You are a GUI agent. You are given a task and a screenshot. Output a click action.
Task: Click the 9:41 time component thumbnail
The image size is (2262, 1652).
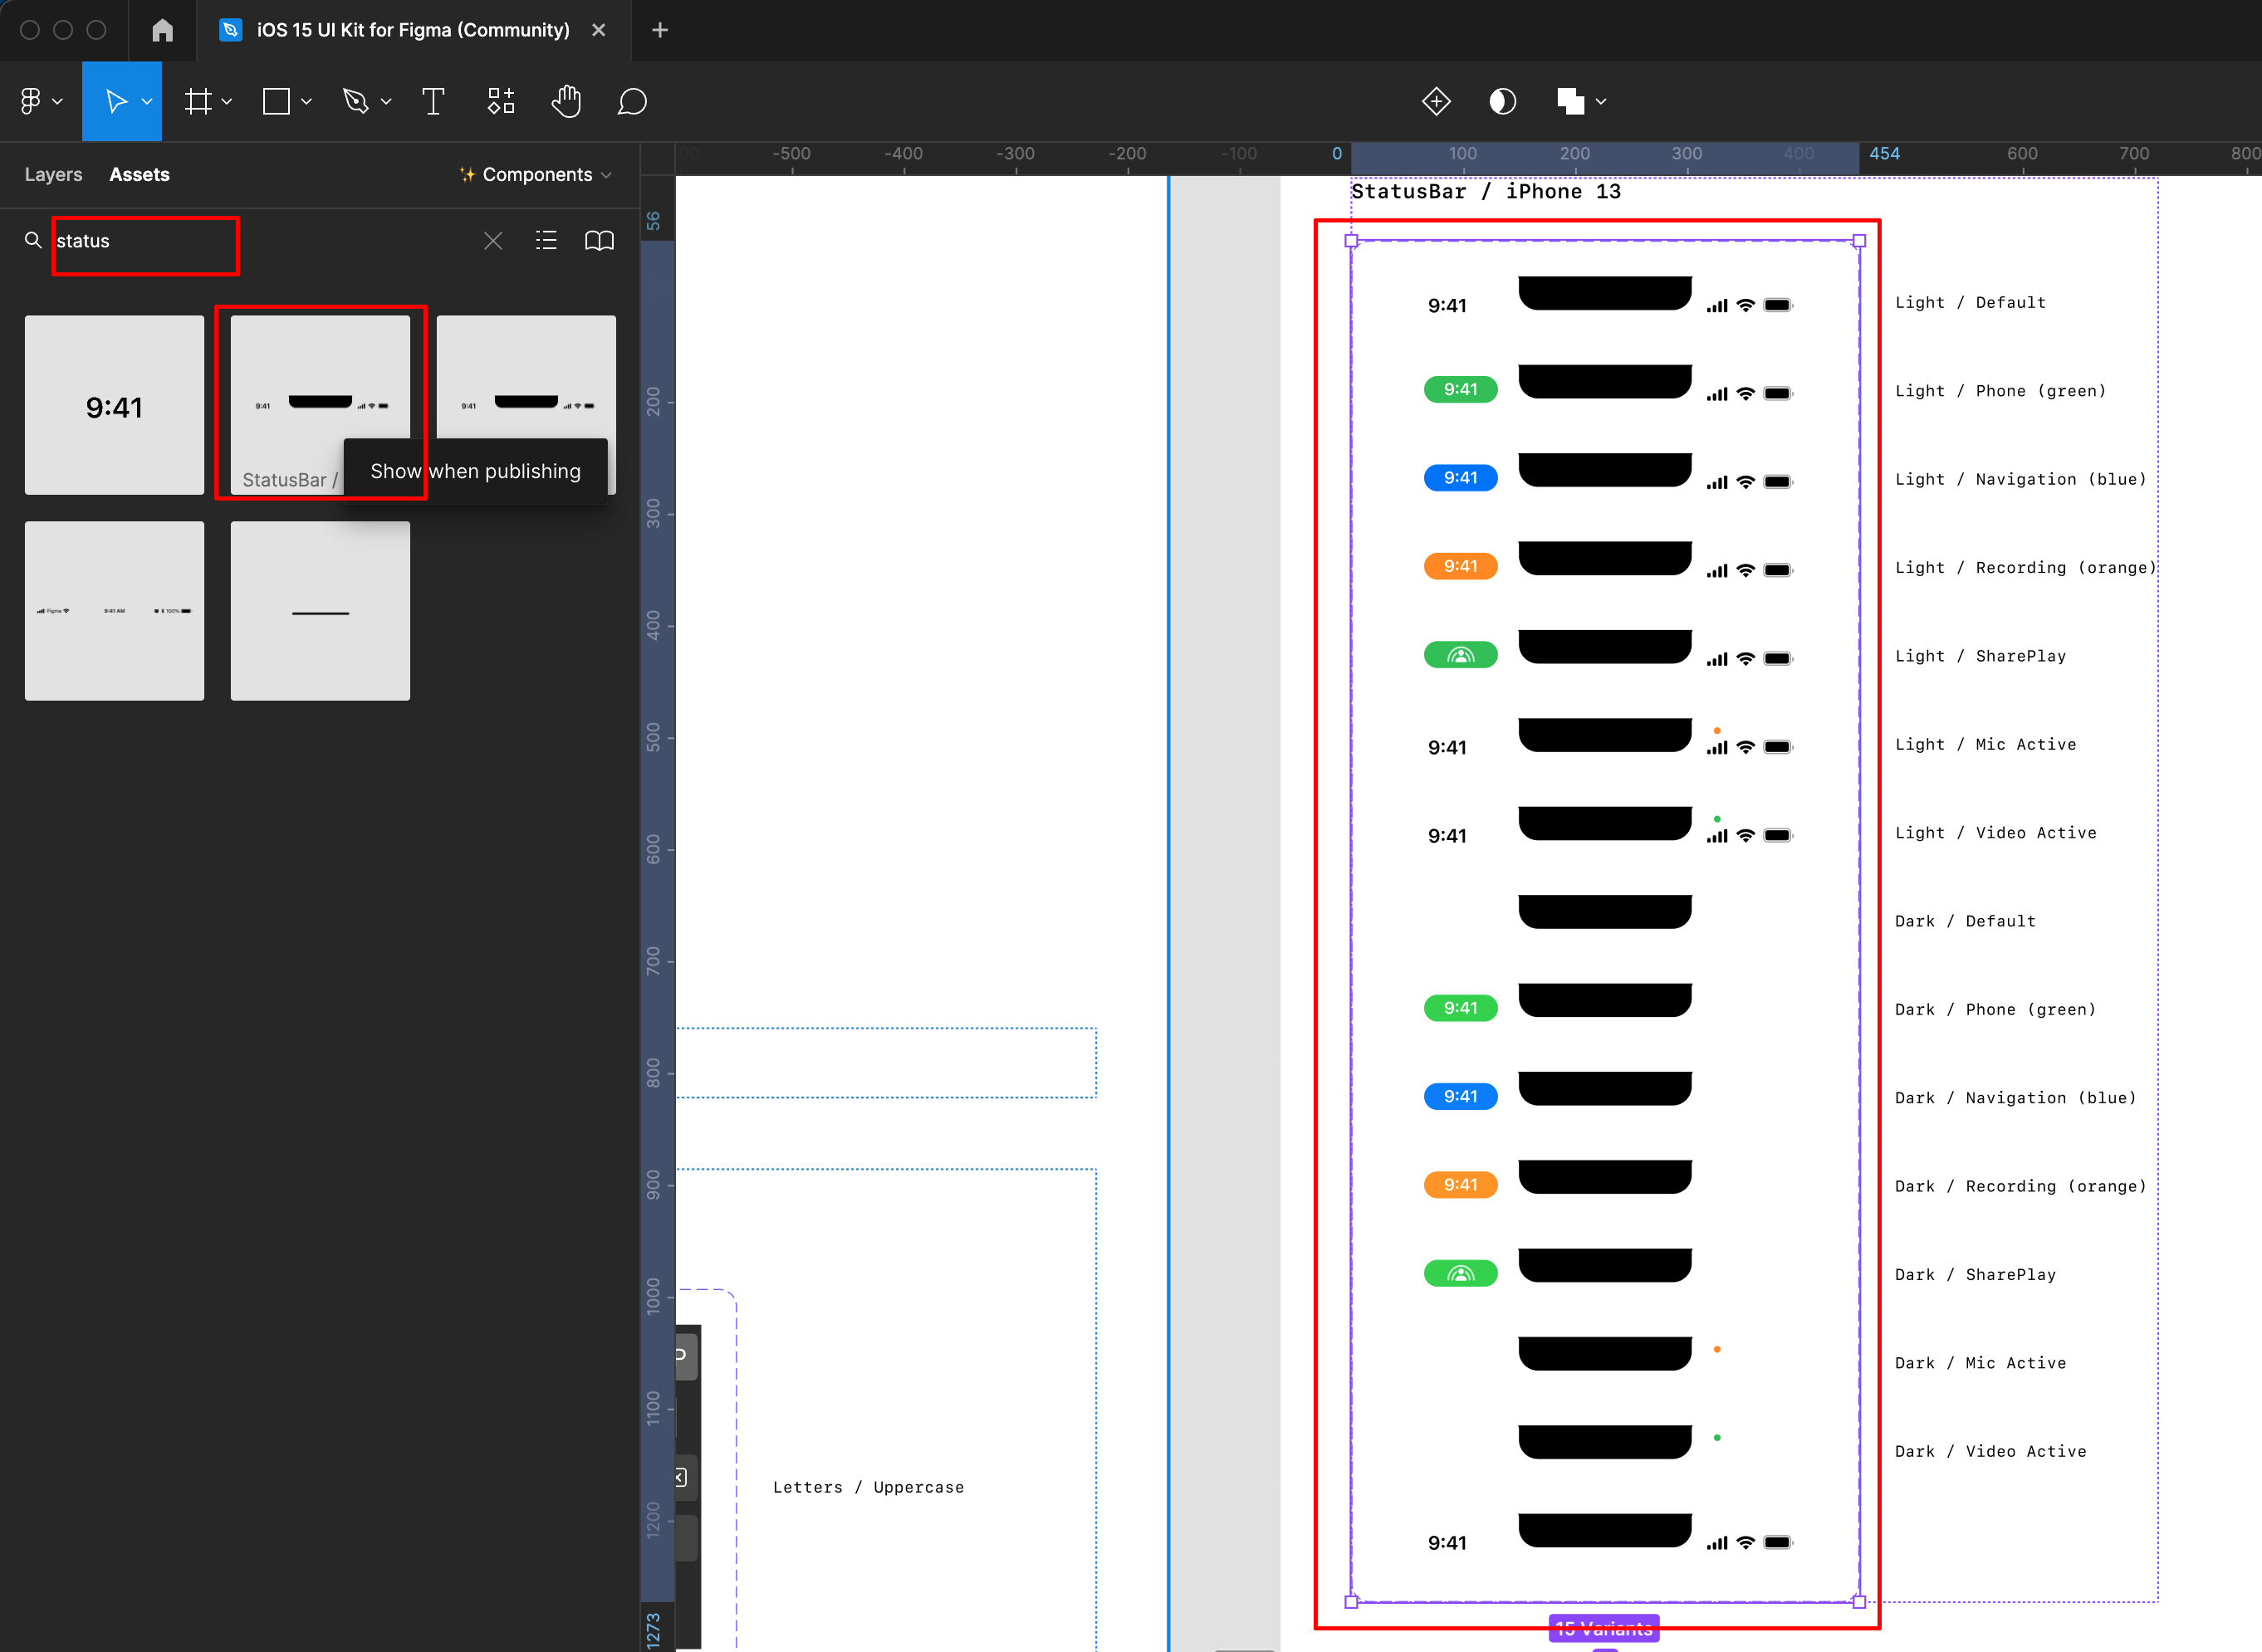114,405
